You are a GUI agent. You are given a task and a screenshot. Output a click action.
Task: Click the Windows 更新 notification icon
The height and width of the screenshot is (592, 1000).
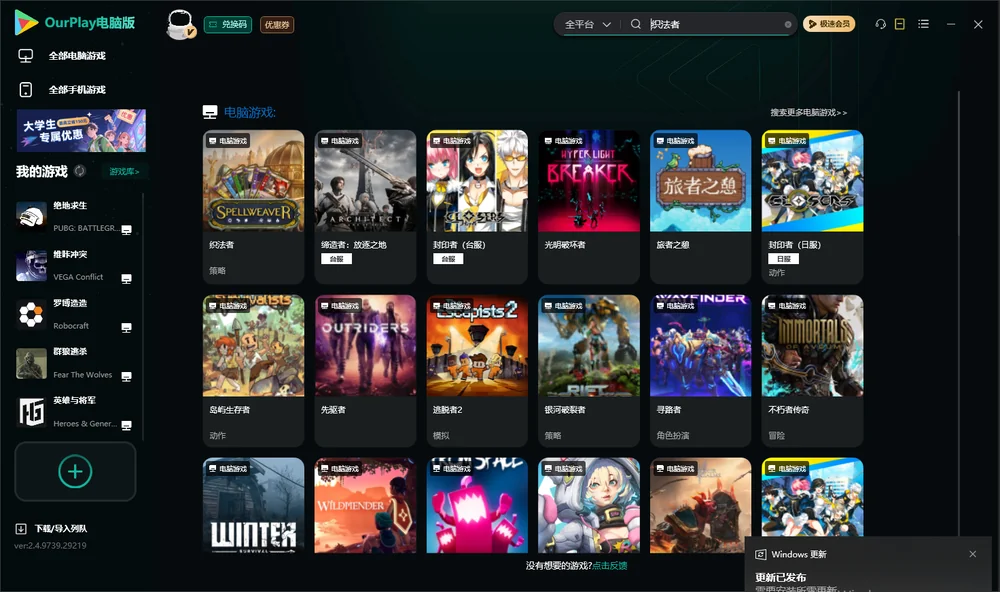[x=760, y=554]
